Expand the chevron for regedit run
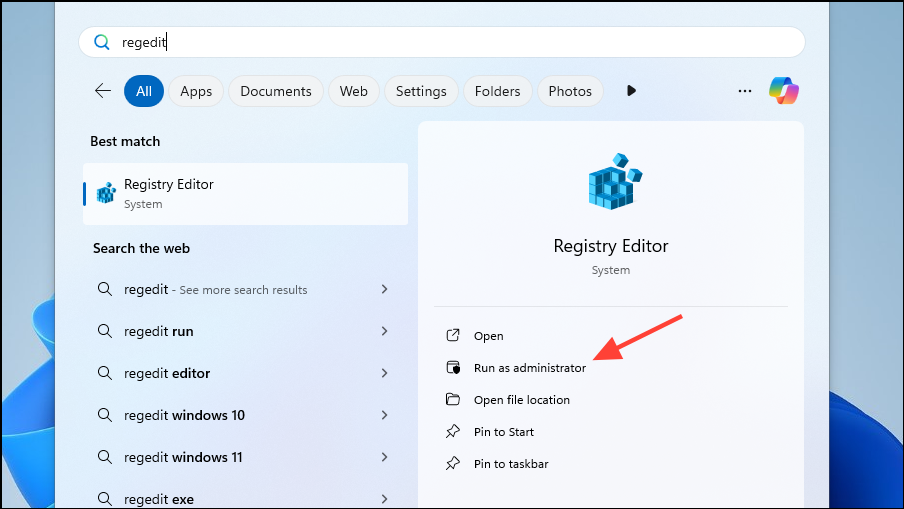 tap(385, 331)
